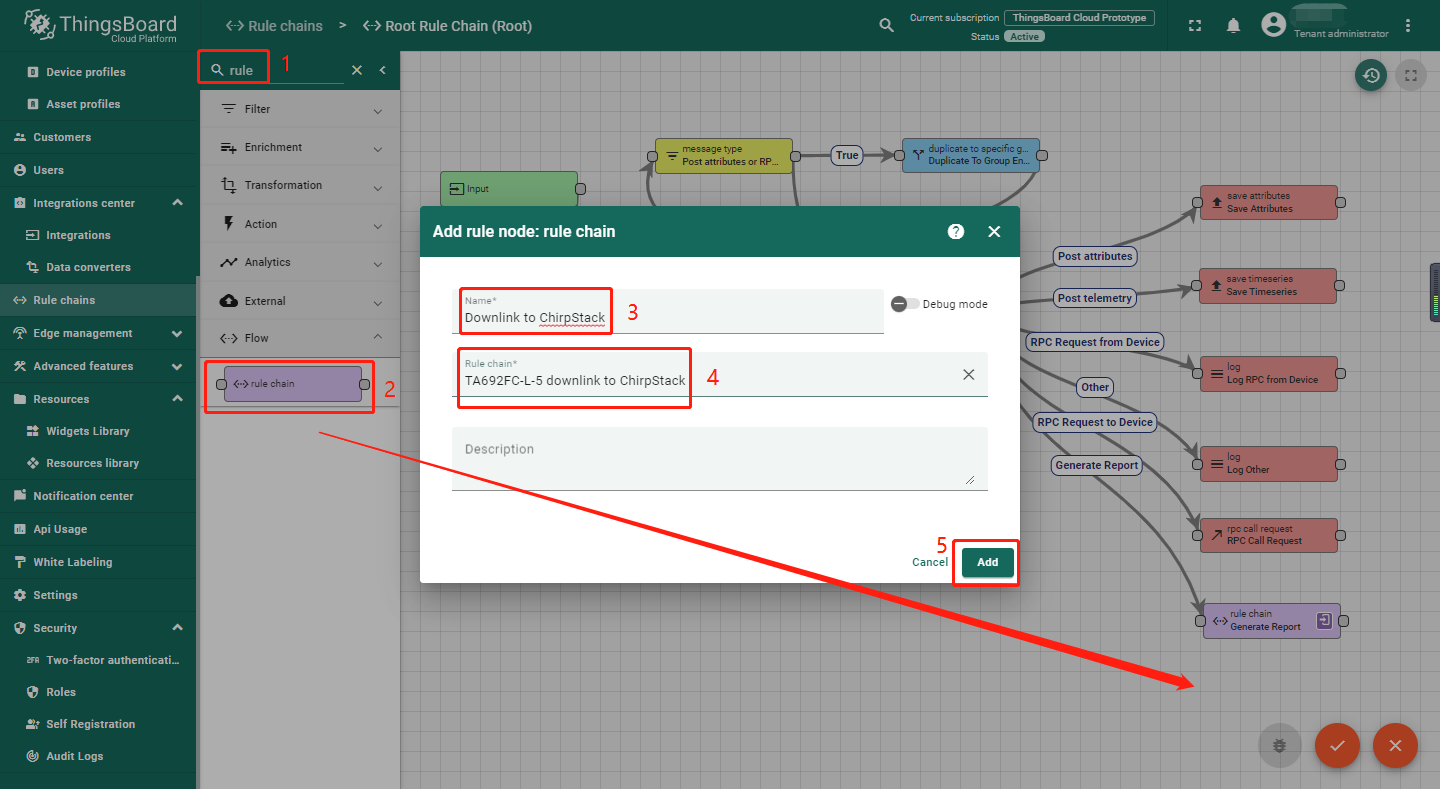Collapse the Flow node category
Viewport: 1440px width, 789px height.
300,338
